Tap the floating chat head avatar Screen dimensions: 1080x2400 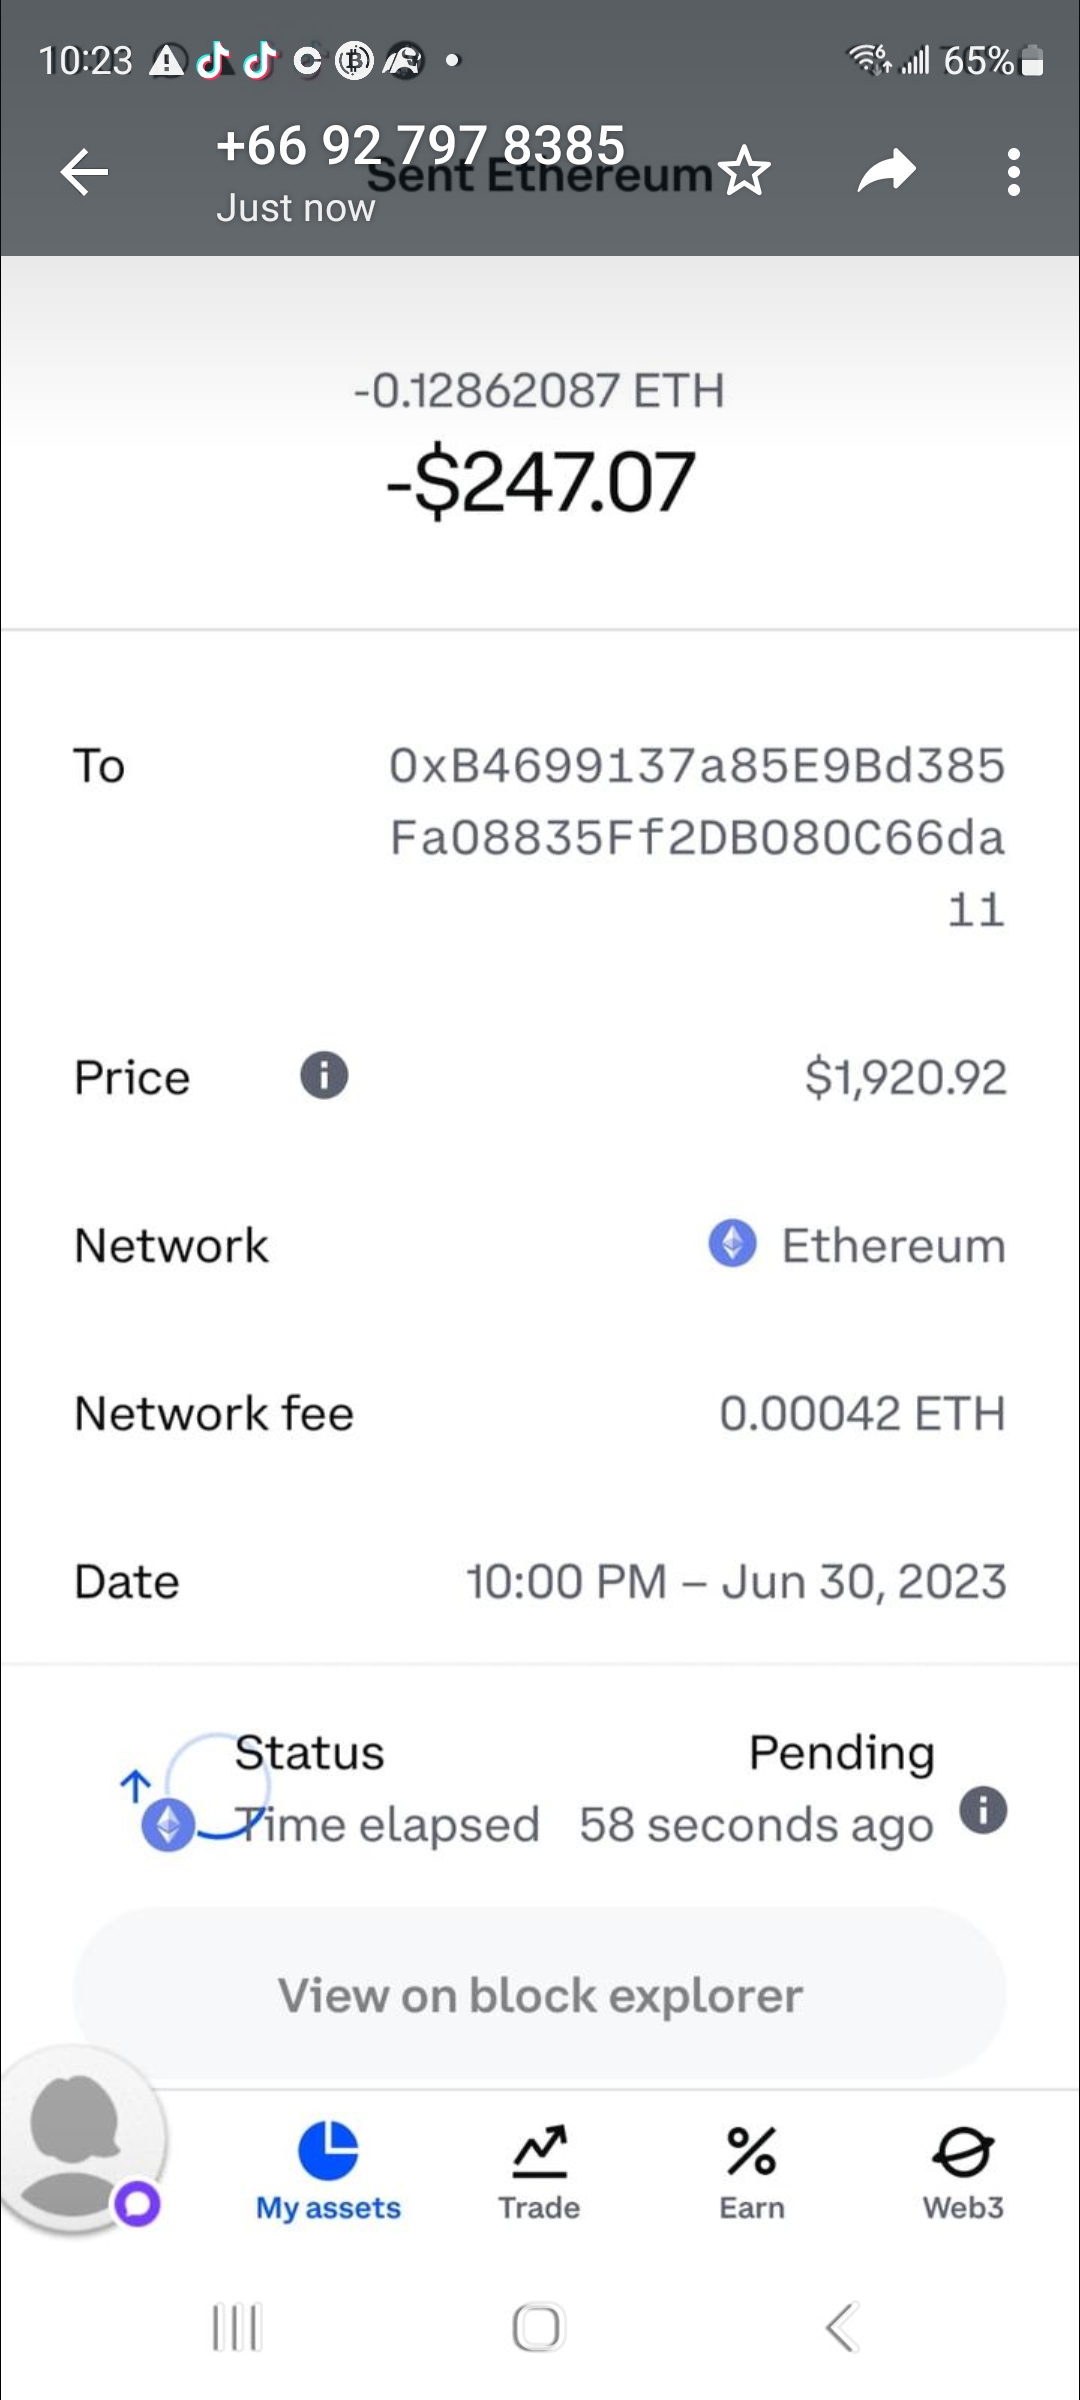pos(80,2140)
